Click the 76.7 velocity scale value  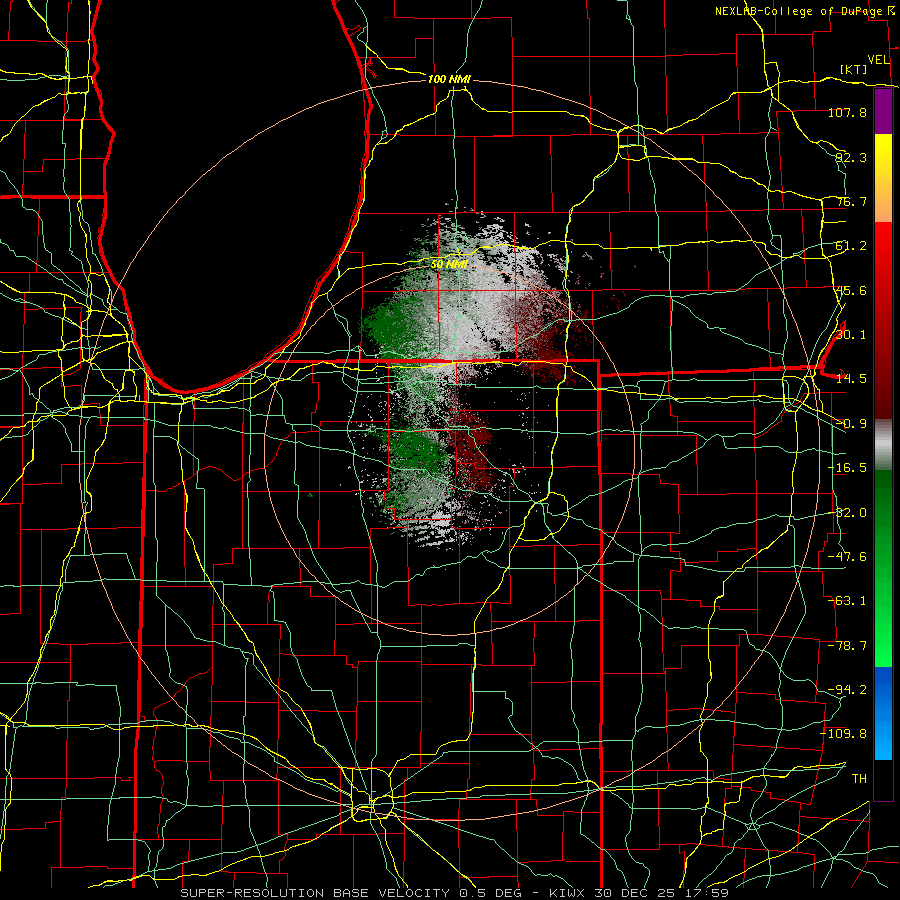[851, 201]
